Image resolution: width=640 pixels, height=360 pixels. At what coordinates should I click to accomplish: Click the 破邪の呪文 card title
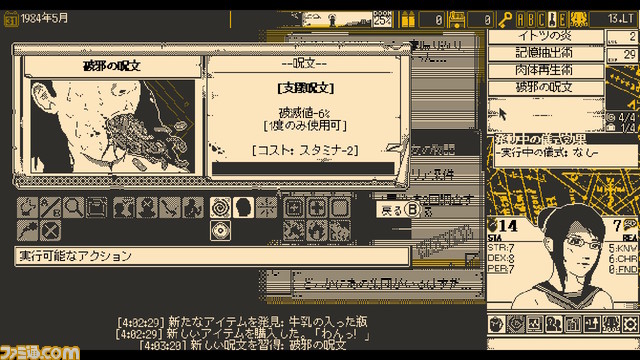pos(112,66)
